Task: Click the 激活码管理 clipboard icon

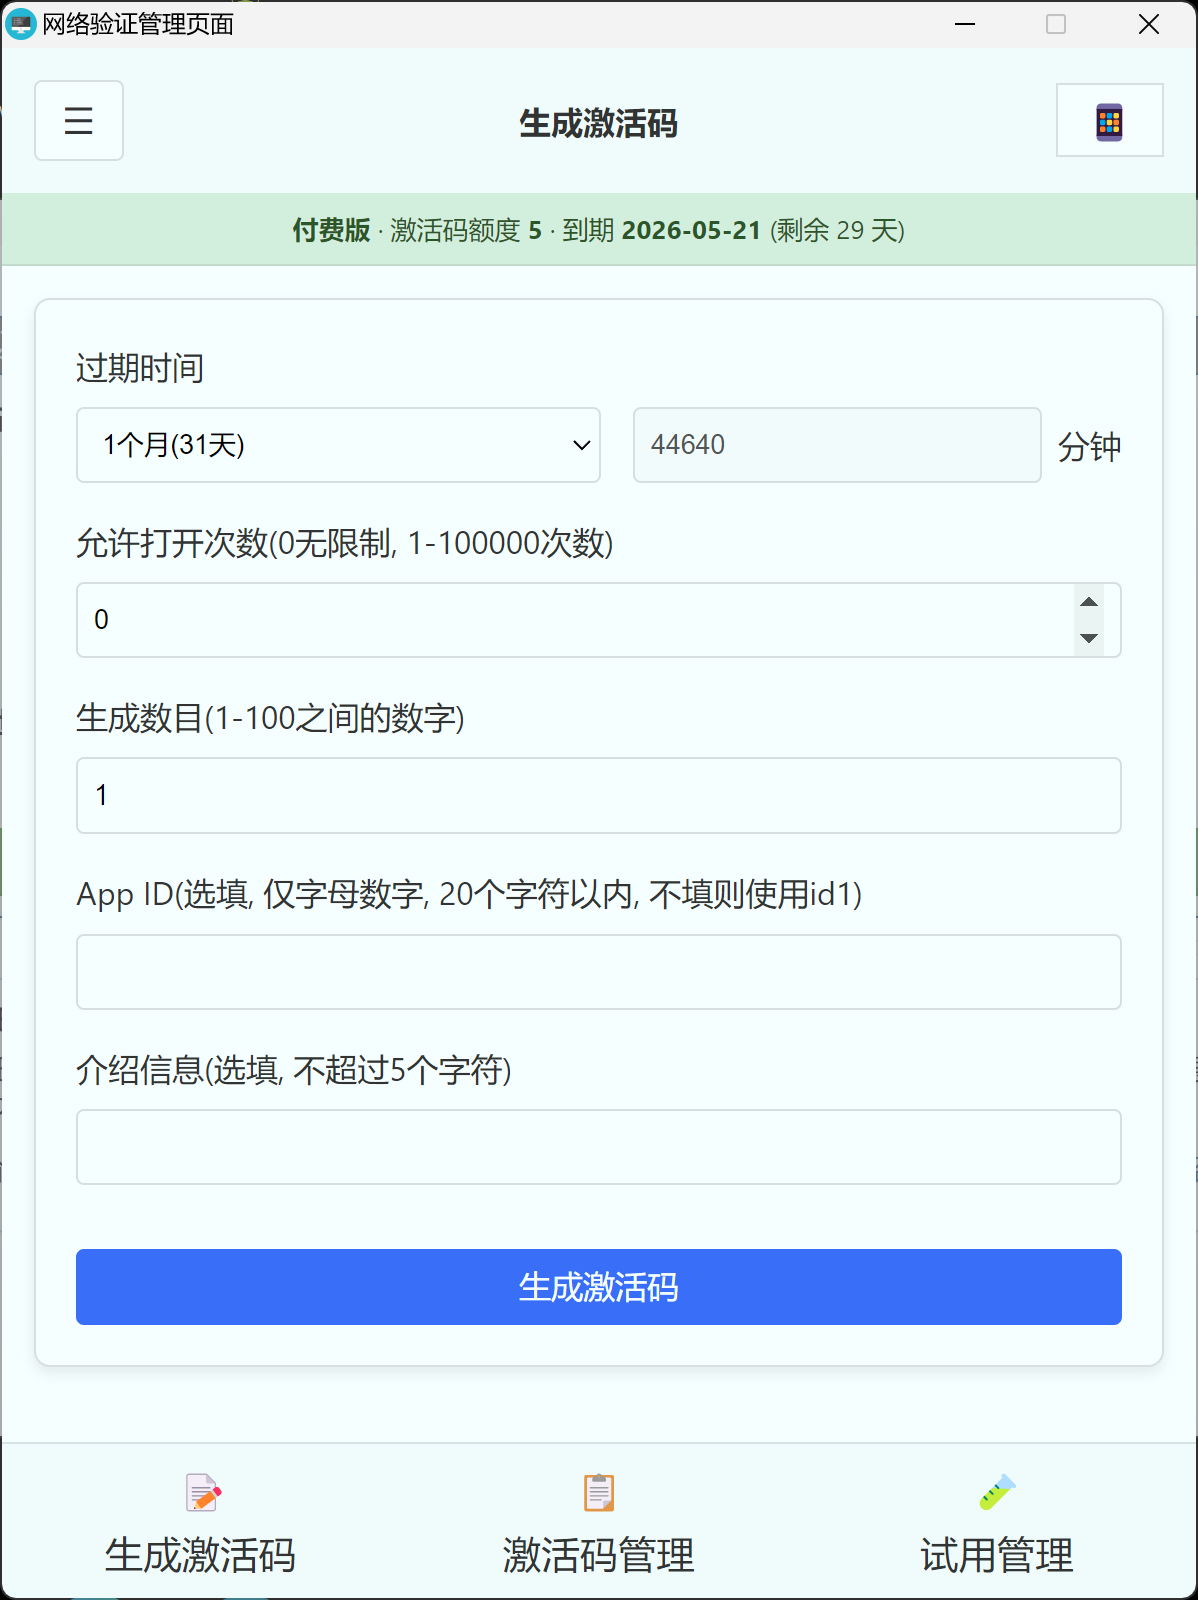Action: (x=599, y=1493)
